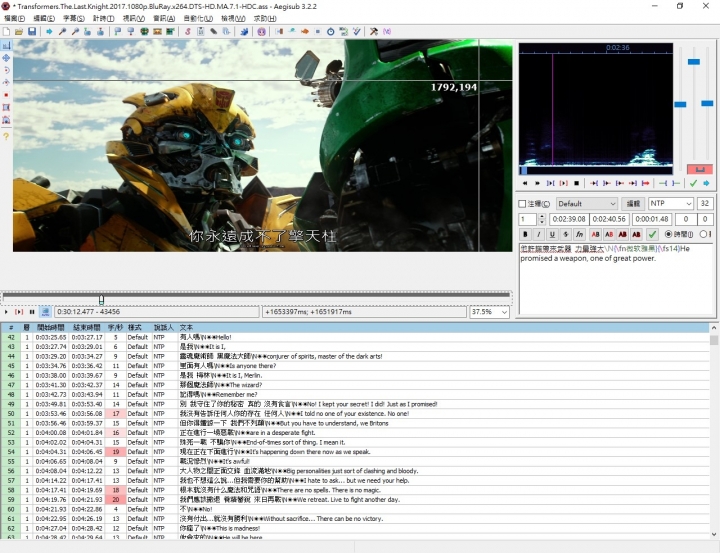Go to next line in audio panel

537,183
